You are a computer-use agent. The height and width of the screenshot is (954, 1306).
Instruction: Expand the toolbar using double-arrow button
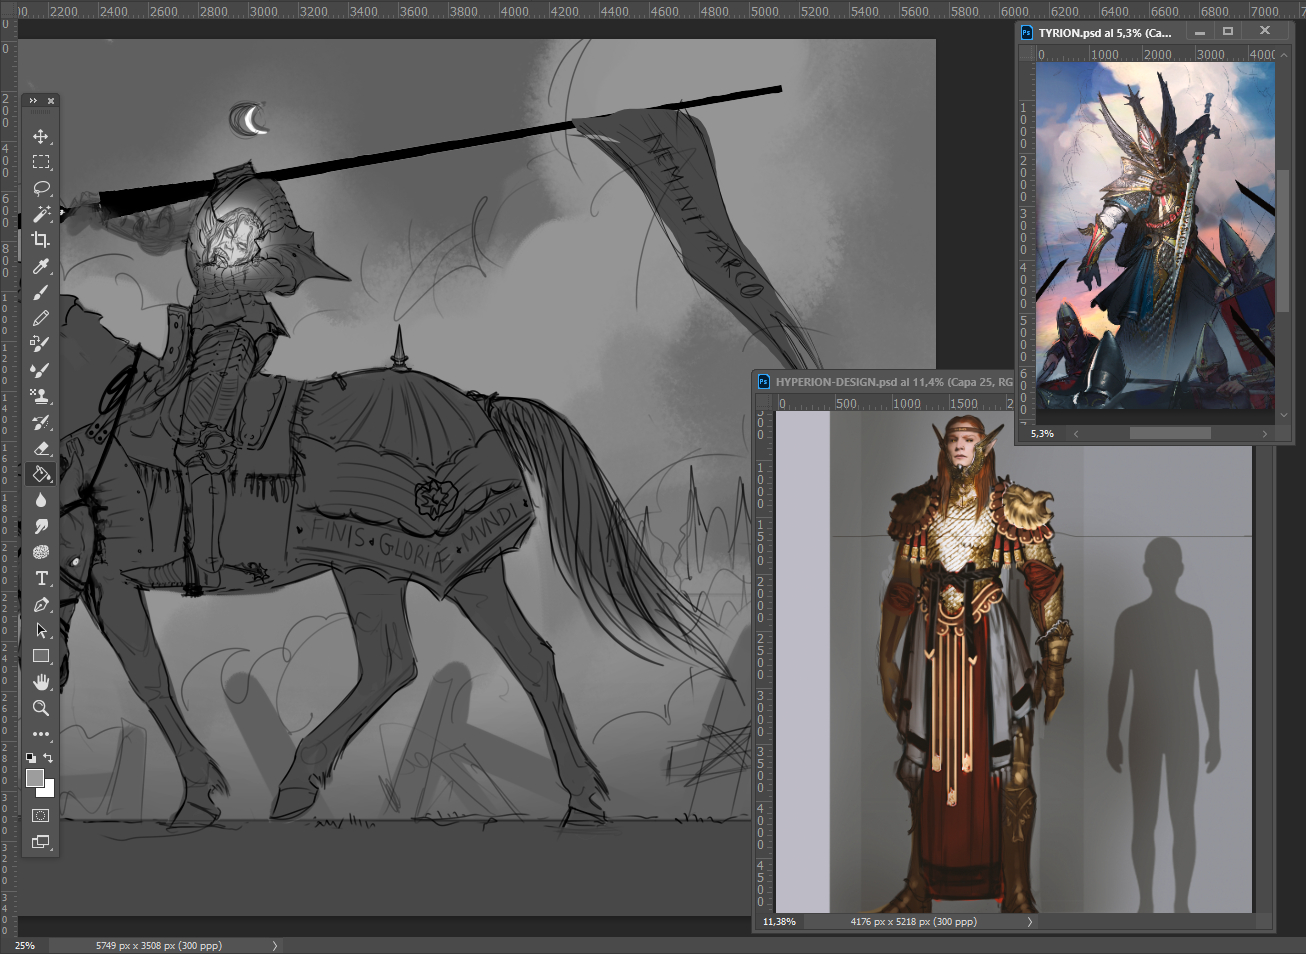(33, 101)
